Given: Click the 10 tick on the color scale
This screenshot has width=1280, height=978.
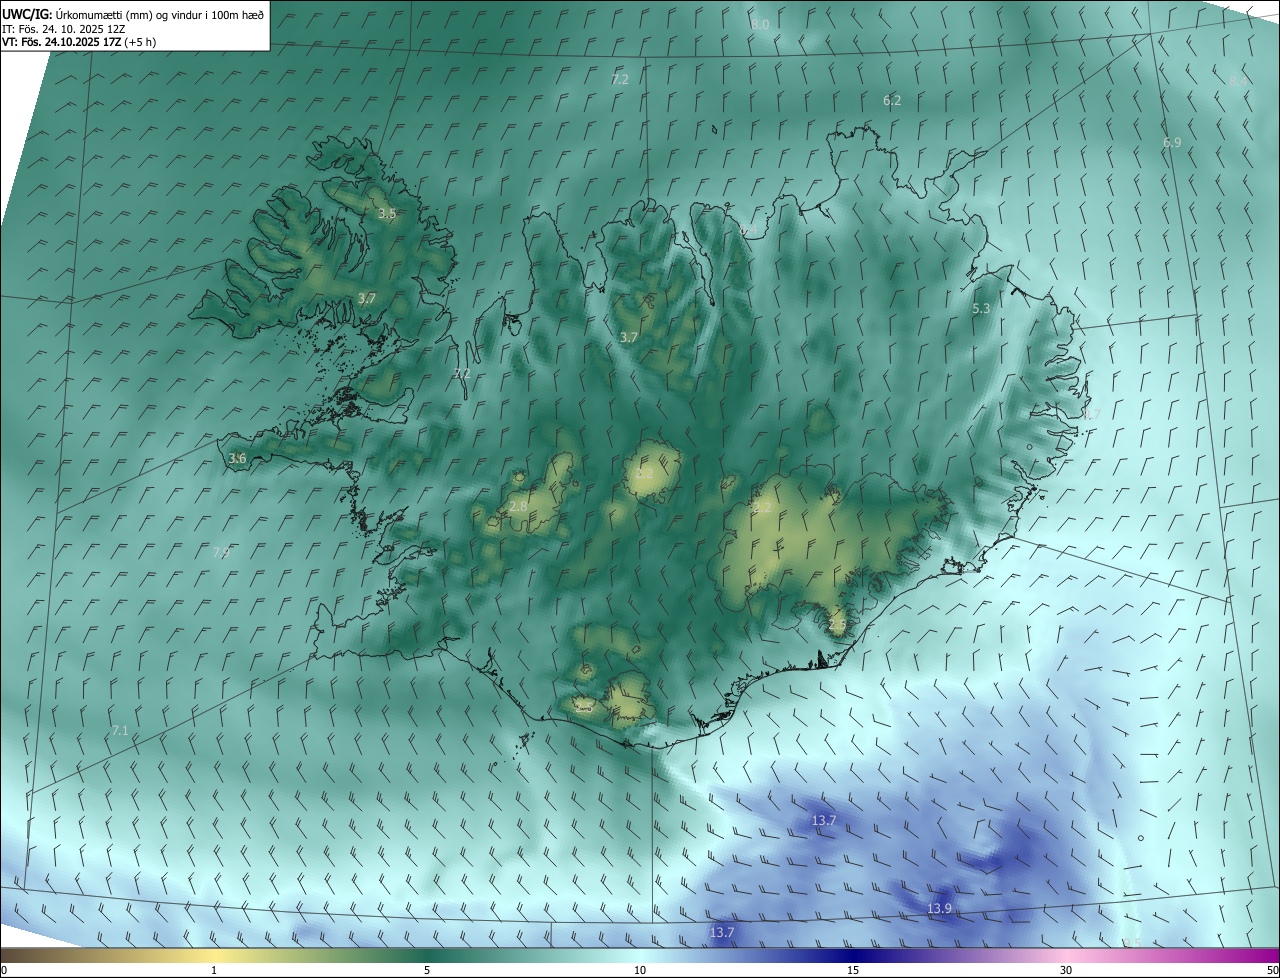Looking at the screenshot, I should [x=640, y=970].
